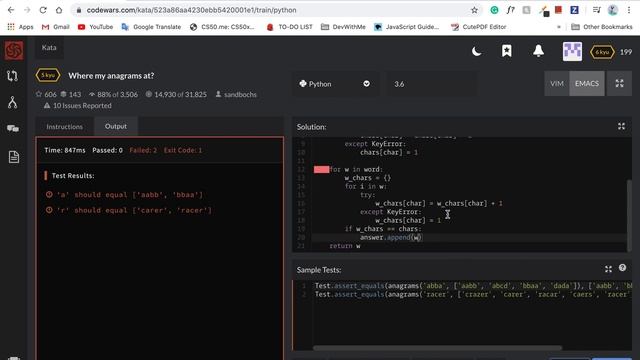Switch to the Instructions tab

point(64,127)
